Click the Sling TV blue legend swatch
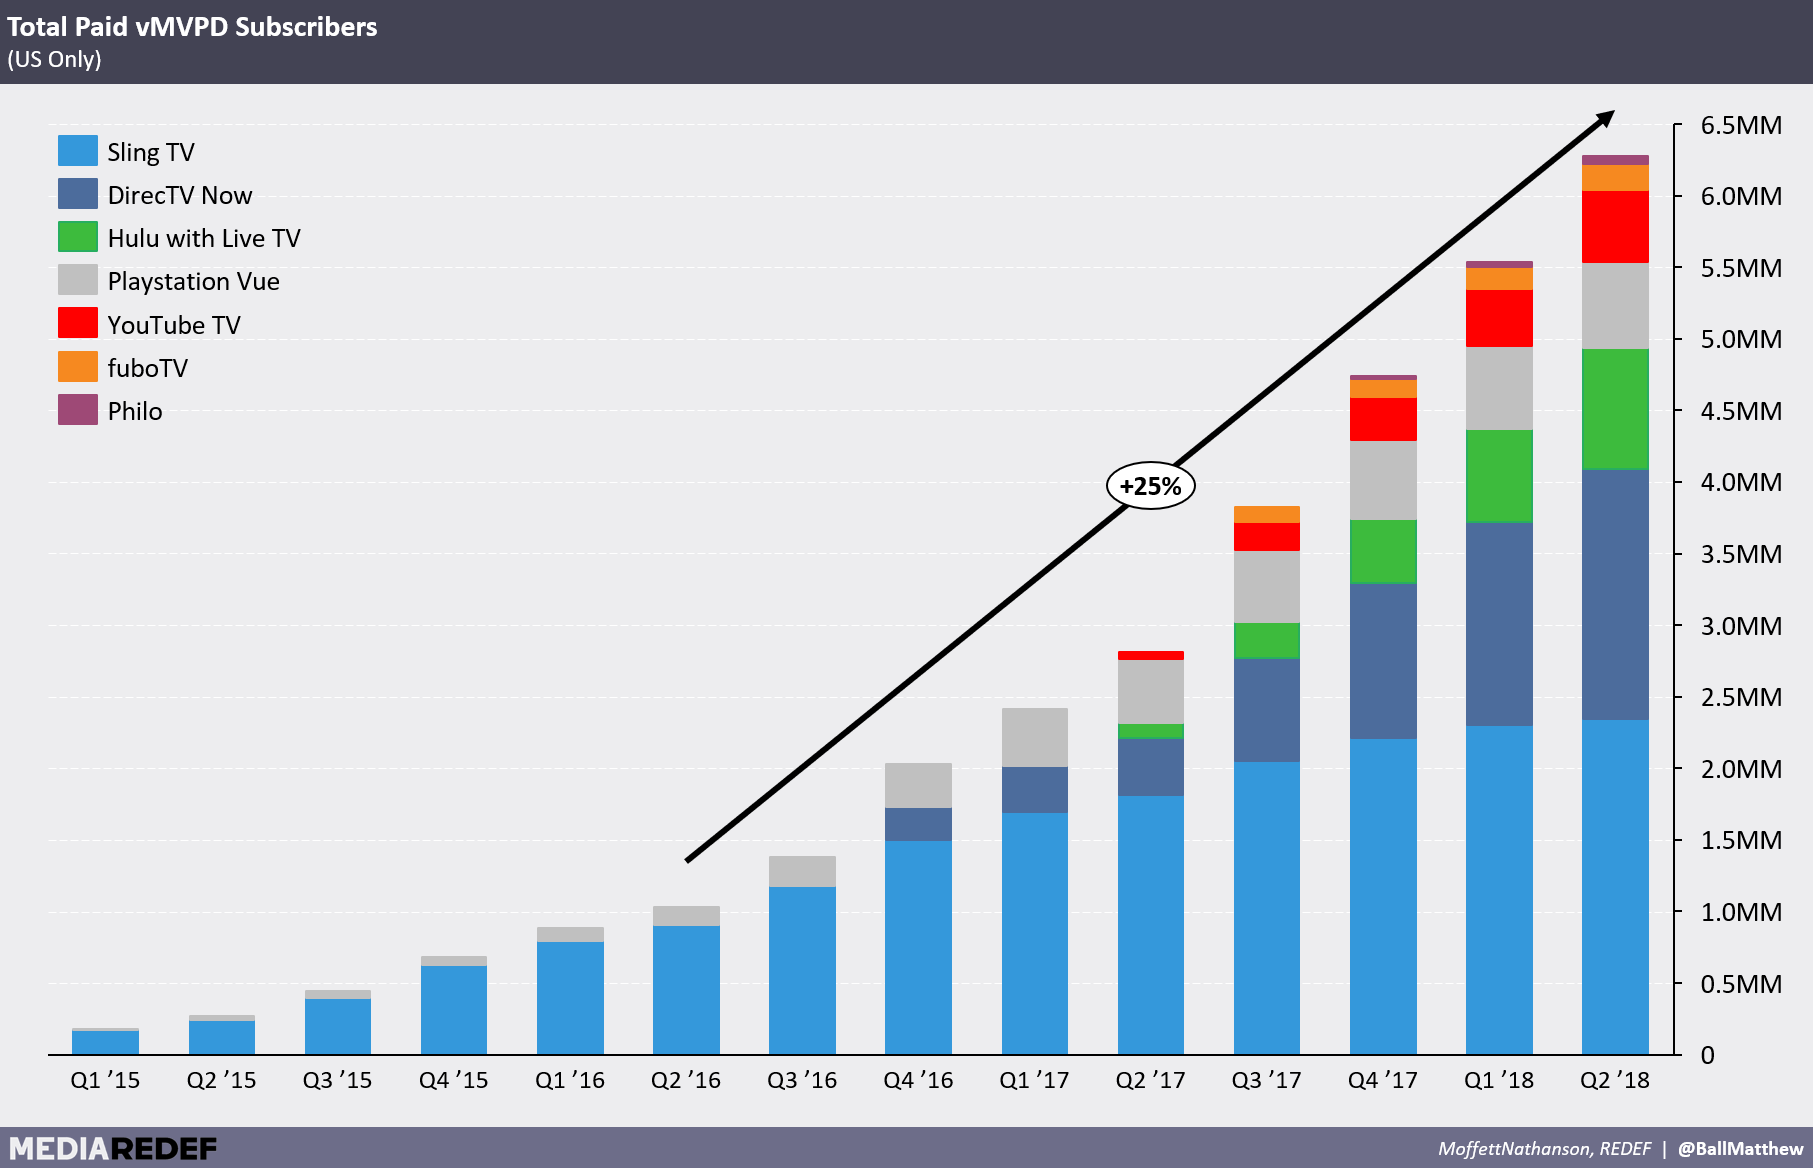This screenshot has height=1168, width=1813. point(78,151)
